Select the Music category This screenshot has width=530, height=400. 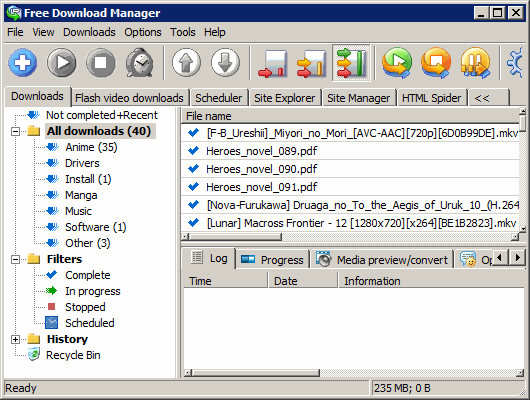coord(78,211)
